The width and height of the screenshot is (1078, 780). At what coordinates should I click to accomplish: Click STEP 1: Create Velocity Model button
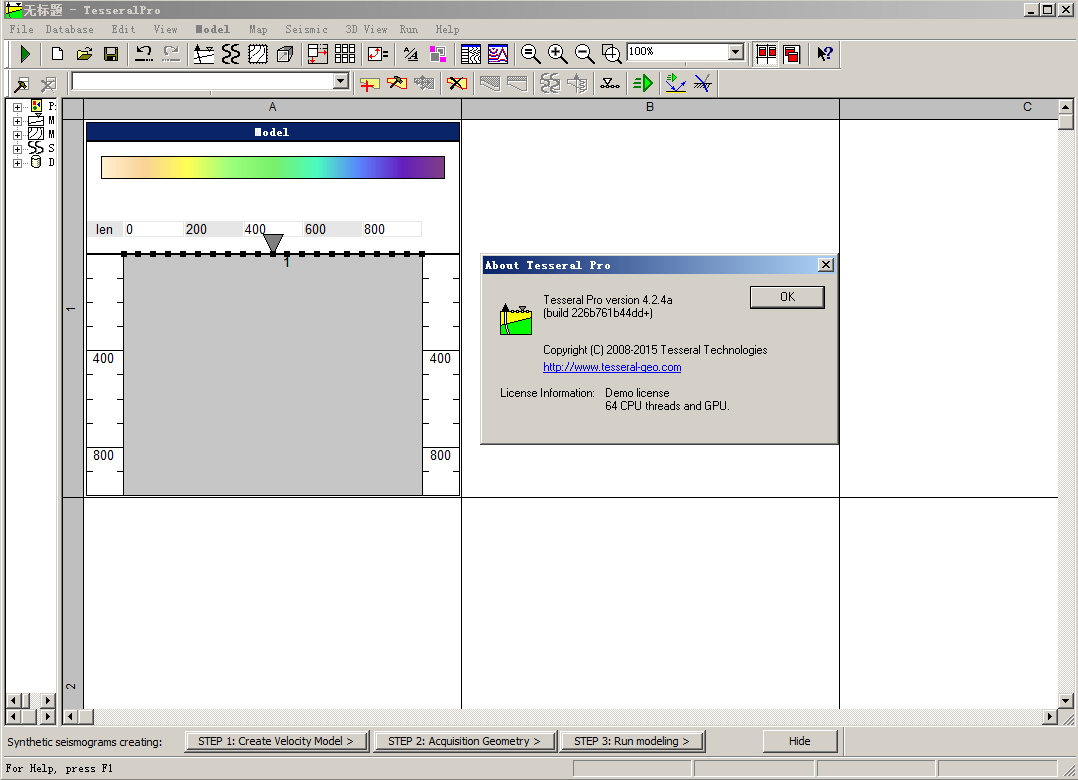pyautogui.click(x=276, y=741)
